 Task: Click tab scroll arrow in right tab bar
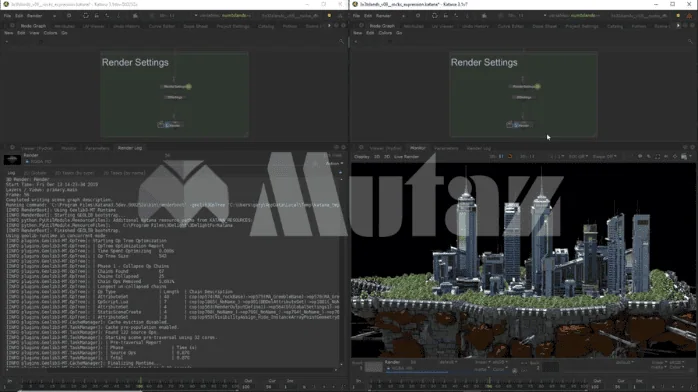coord(678,26)
